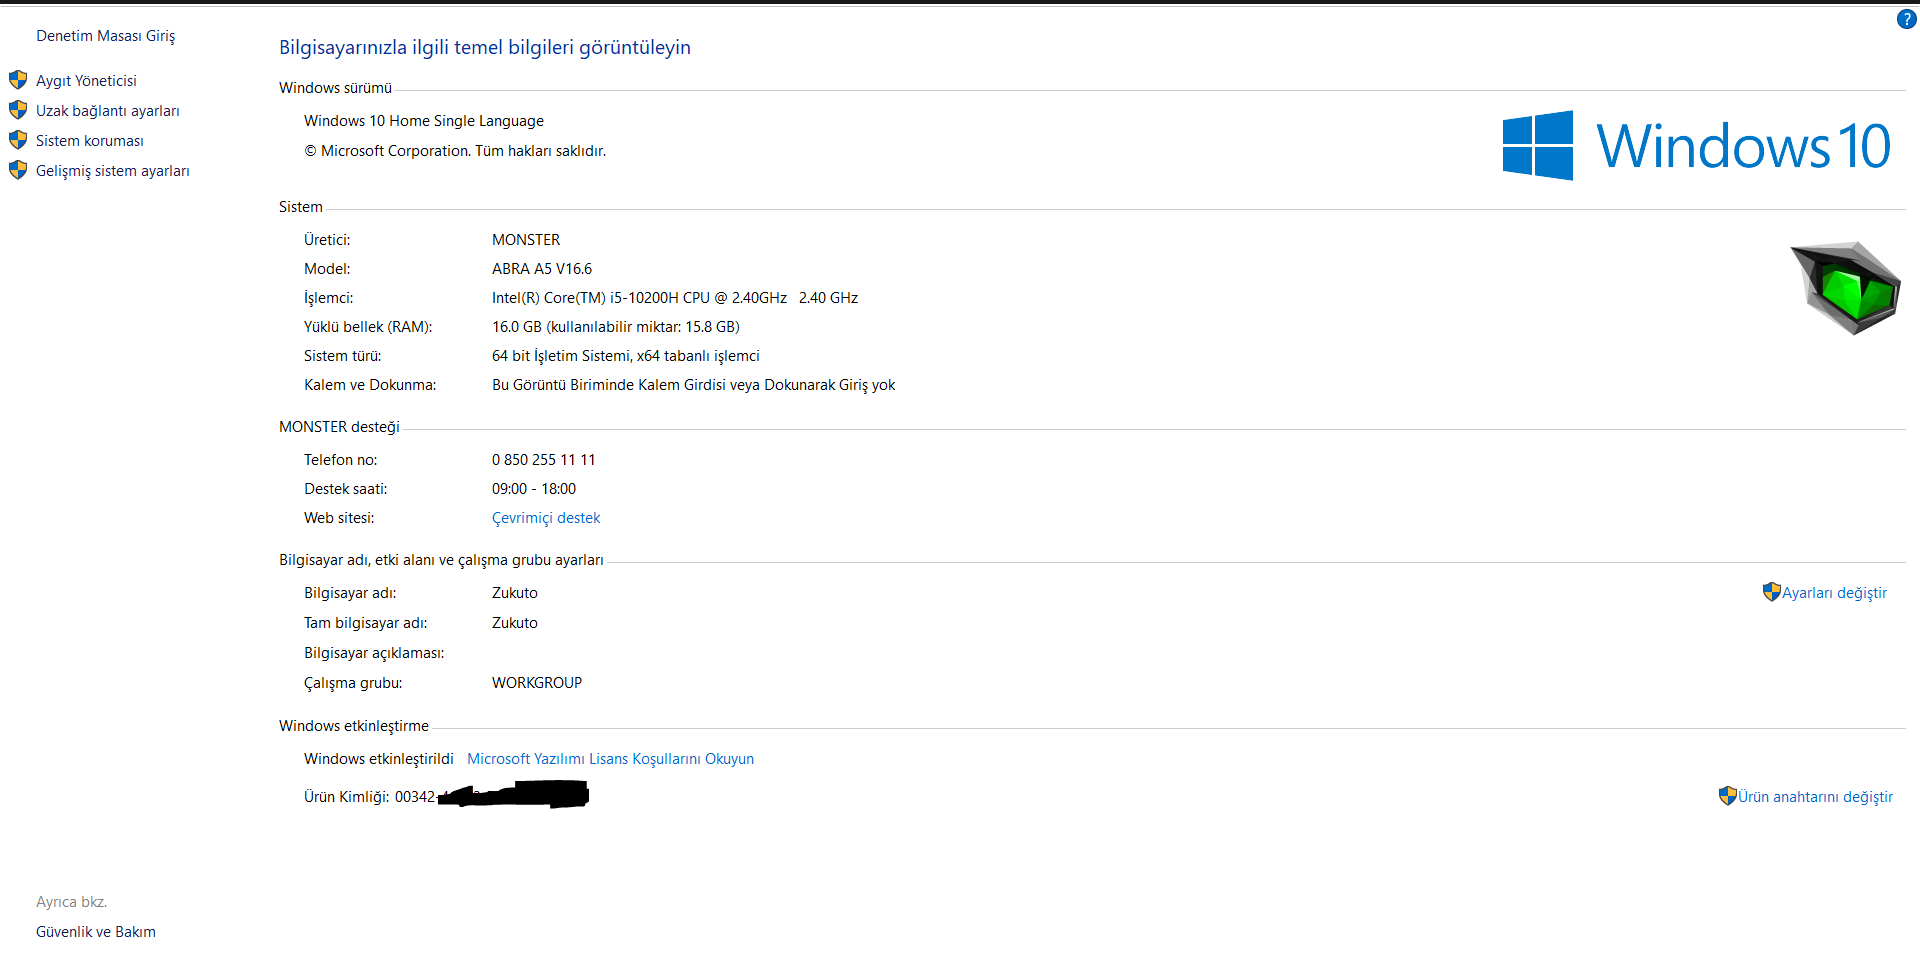Viewport: 1920px width, 966px height.
Task: Open Sistem koruması settings
Action: [x=90, y=141]
